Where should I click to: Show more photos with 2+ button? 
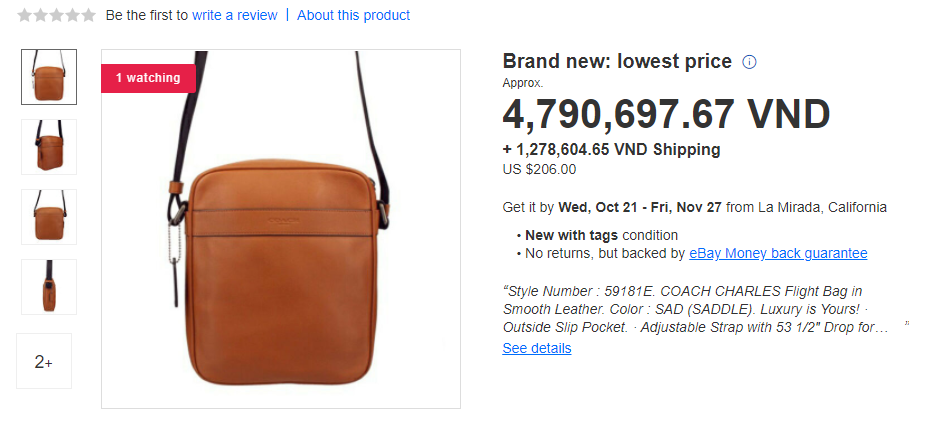44,361
